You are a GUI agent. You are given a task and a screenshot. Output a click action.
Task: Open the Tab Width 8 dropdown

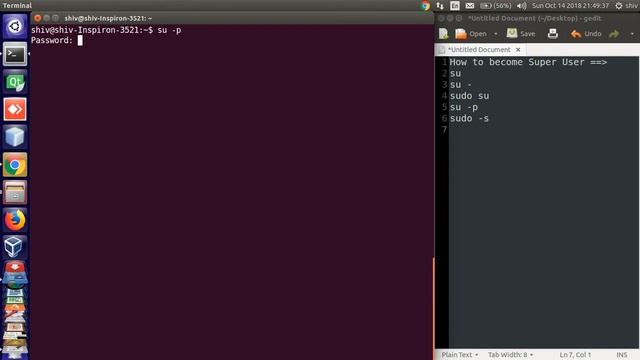[x=510, y=355]
